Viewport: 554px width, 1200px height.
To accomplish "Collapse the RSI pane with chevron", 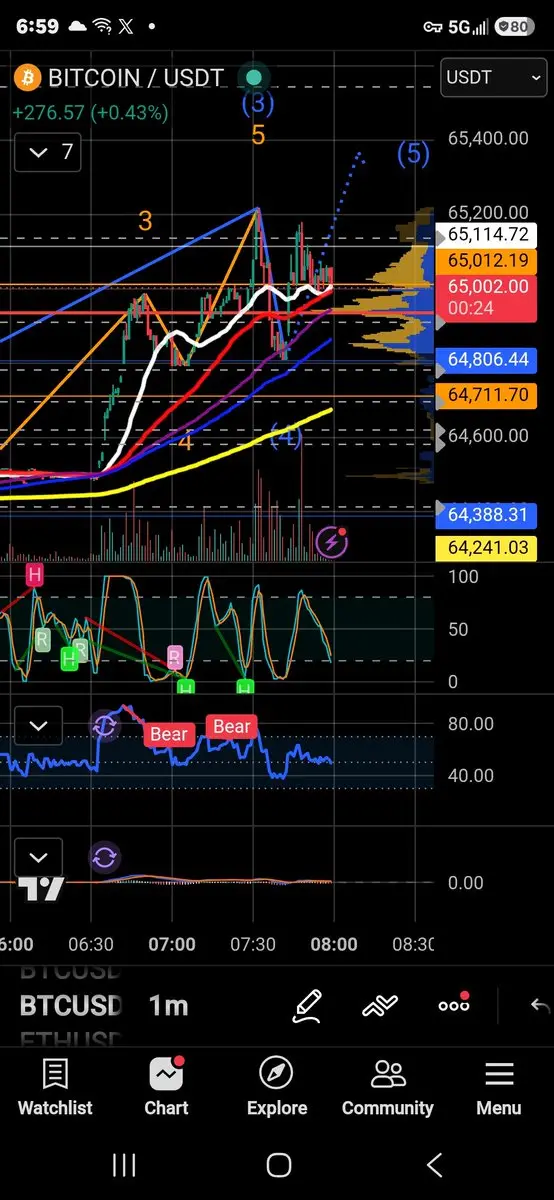I will click(x=38, y=727).
